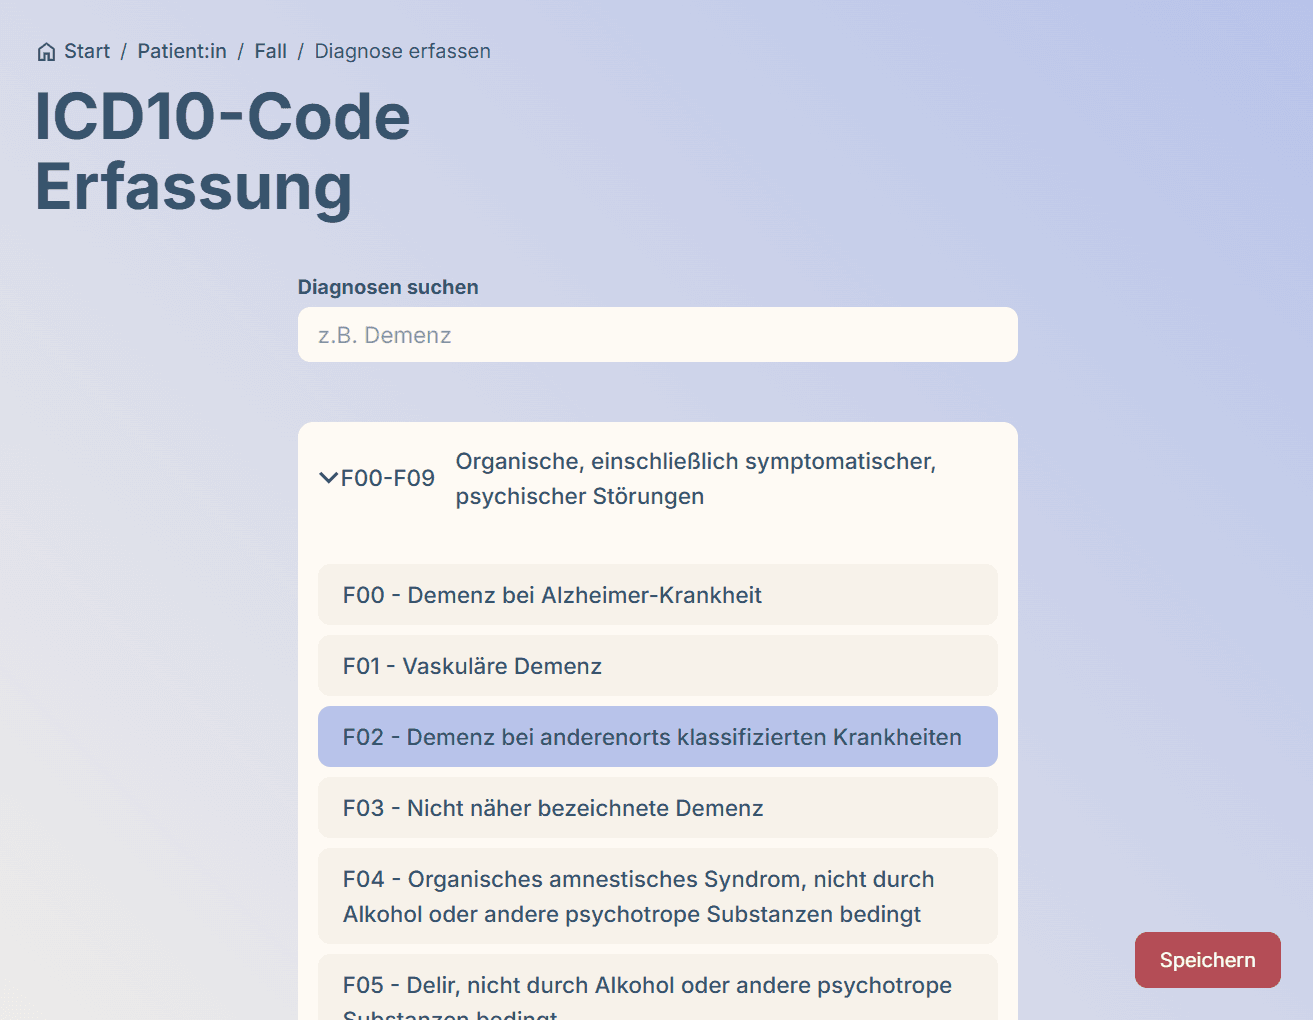Go to Patient:in breadcrumb link
The height and width of the screenshot is (1020, 1313).
pos(182,51)
